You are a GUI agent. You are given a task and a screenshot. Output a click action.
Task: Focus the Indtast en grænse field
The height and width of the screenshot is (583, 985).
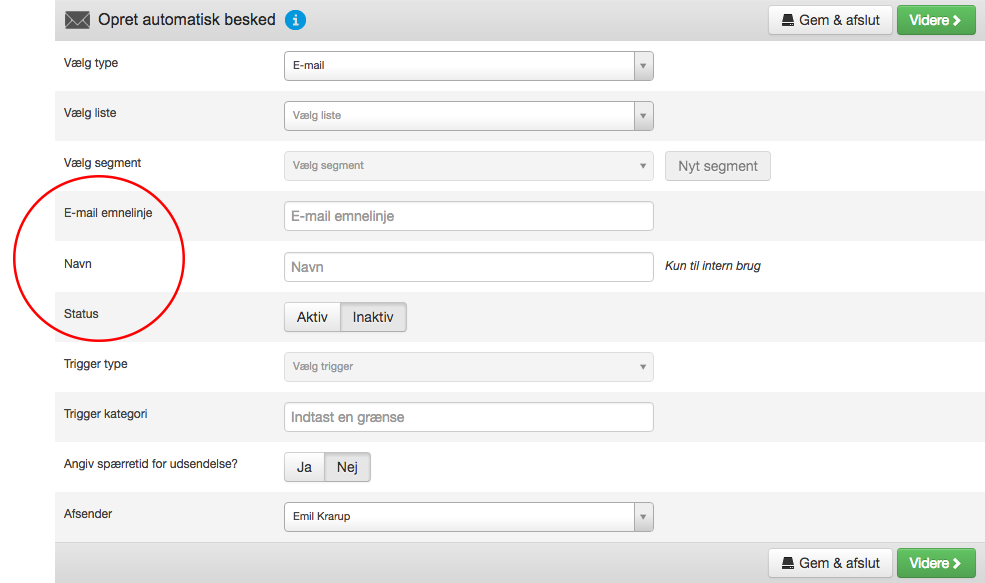(469, 417)
